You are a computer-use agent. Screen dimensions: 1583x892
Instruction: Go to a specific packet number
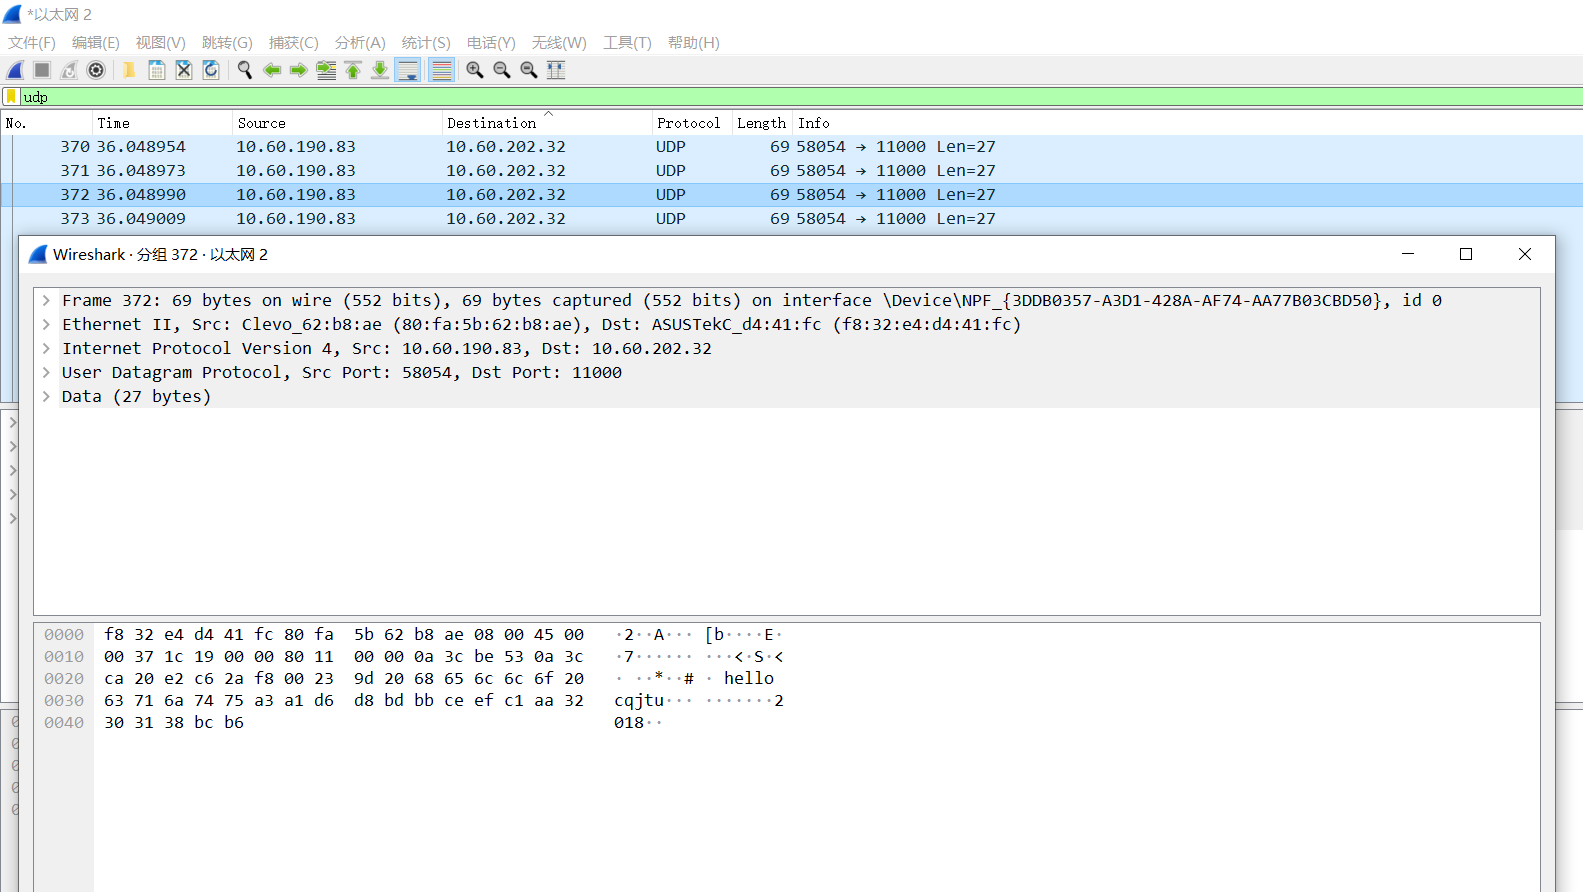[x=326, y=70]
